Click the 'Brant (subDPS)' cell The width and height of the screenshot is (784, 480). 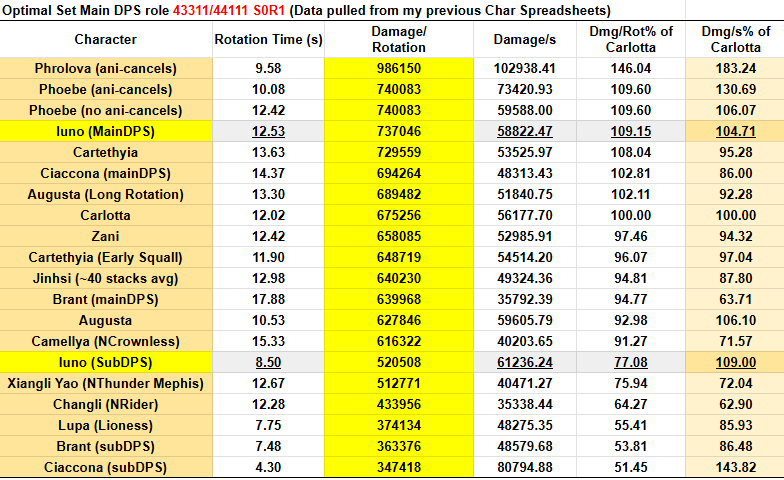pos(106,446)
